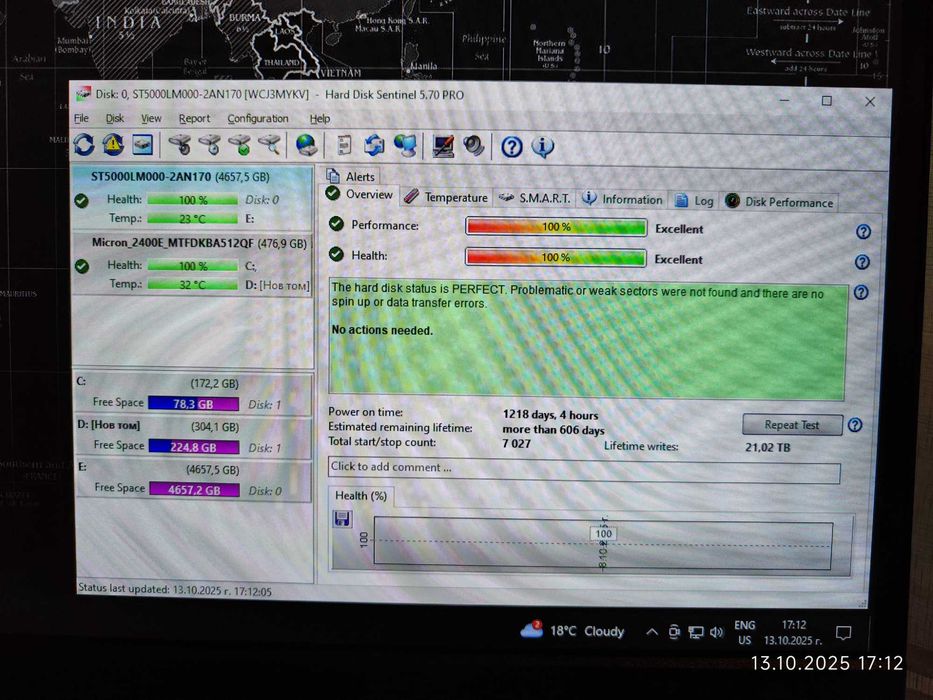
Task: Open the File menu
Action: pos(82,118)
